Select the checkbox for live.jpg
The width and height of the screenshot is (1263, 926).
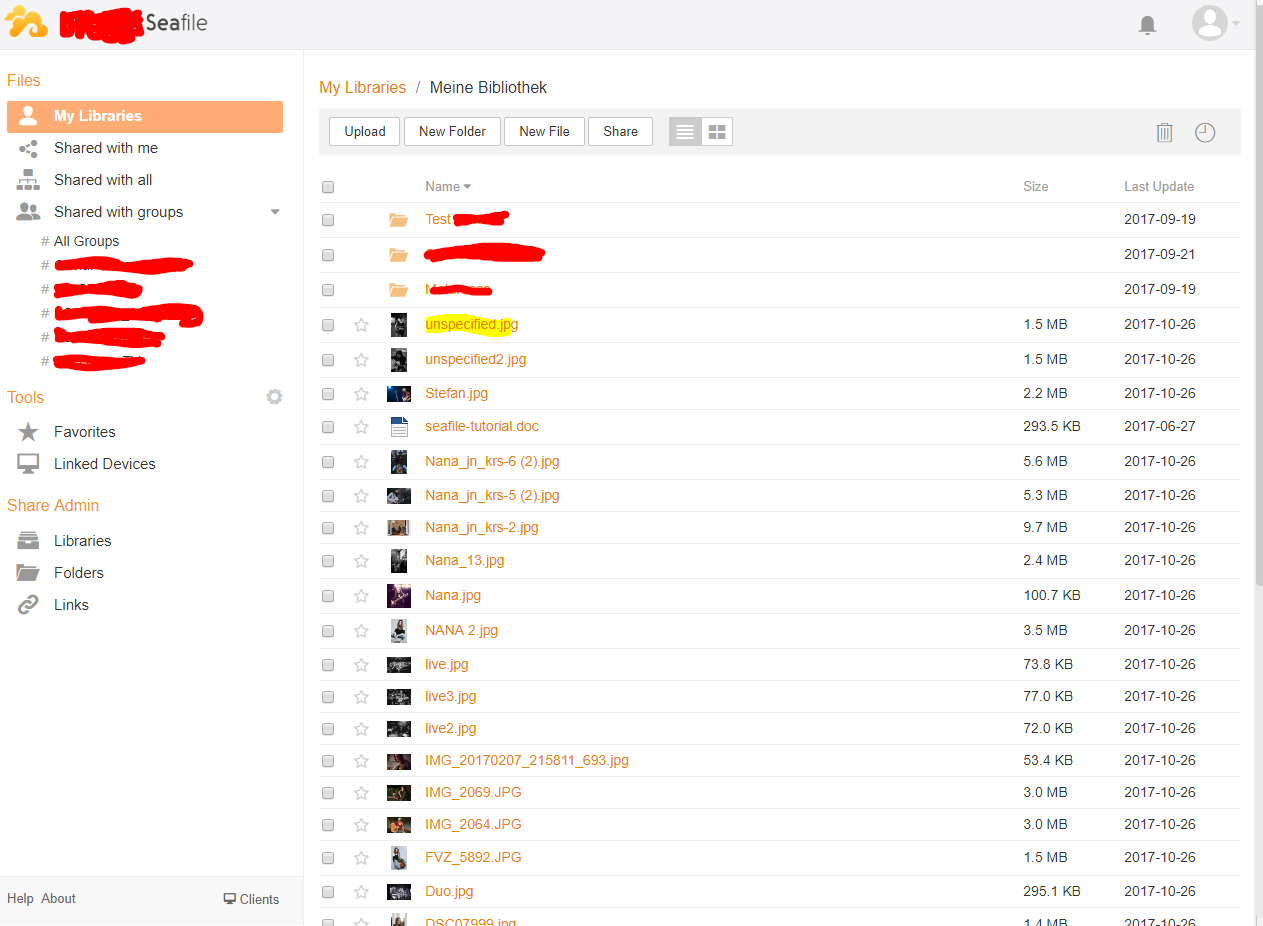pos(328,665)
